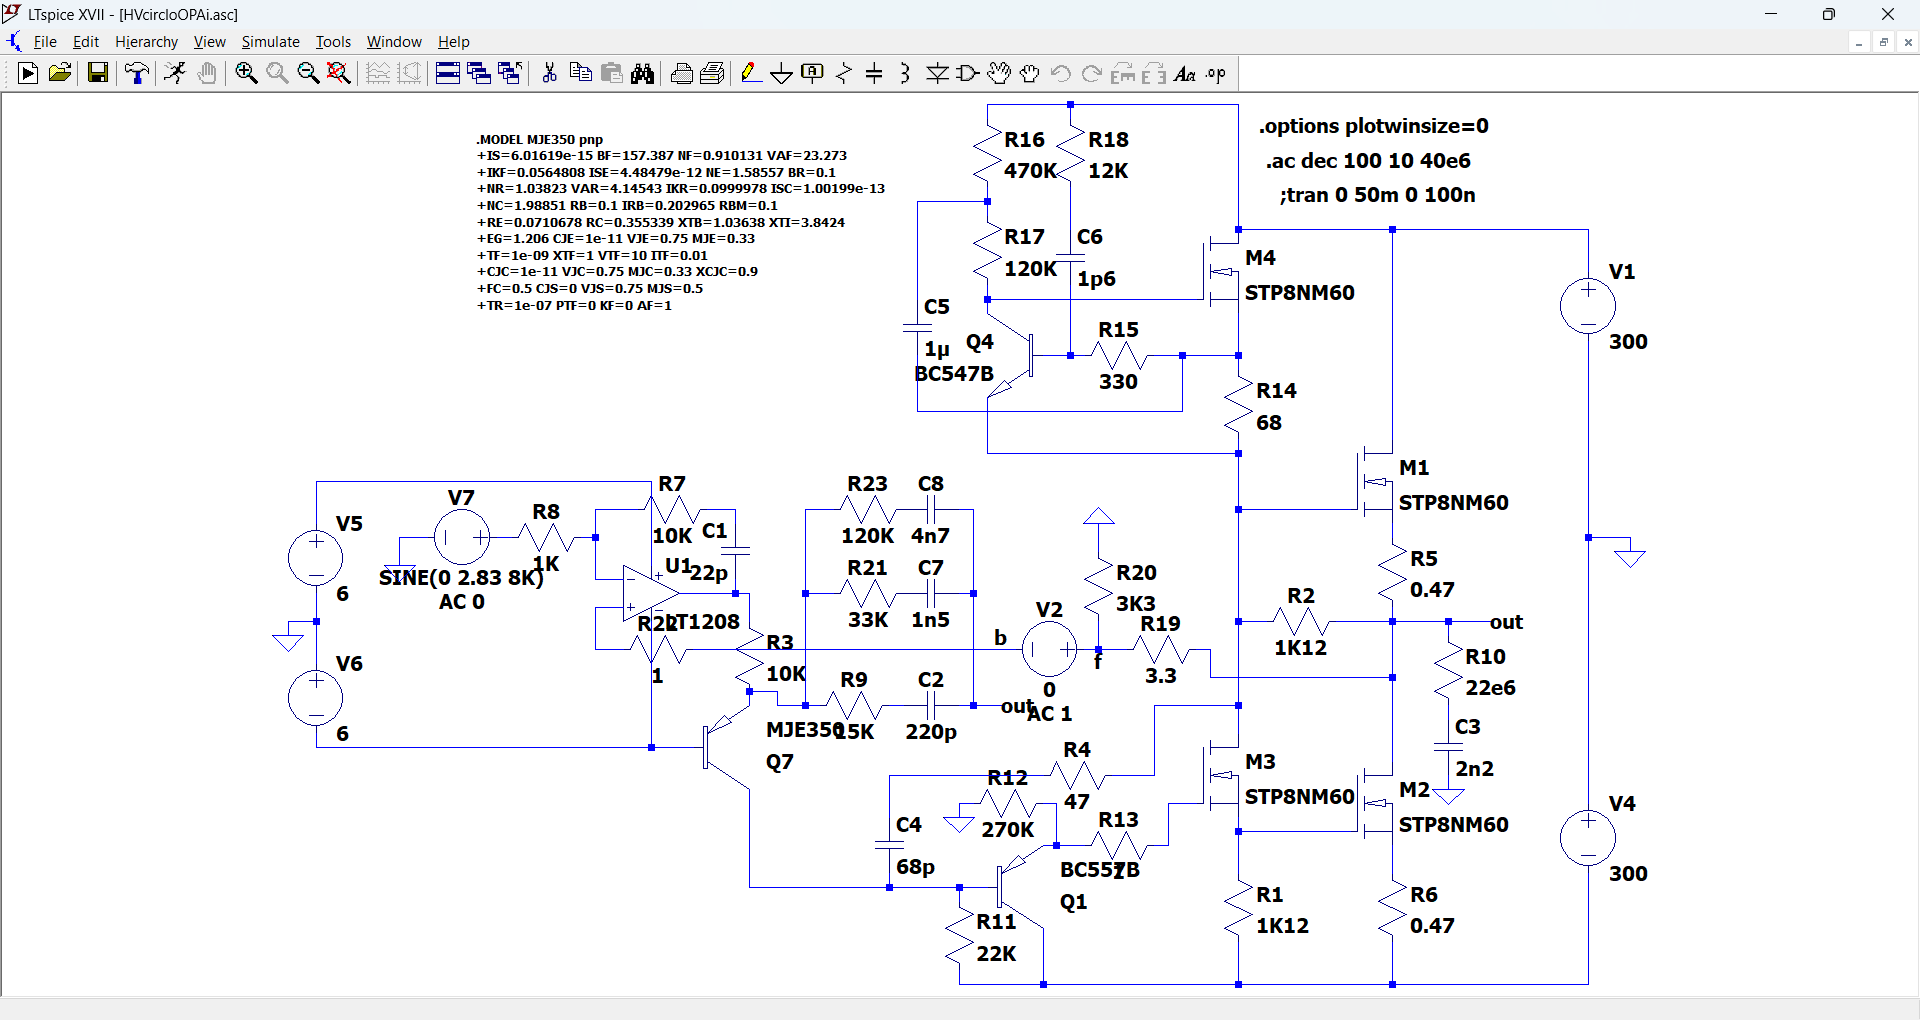Open the Window menu
Image resolution: width=1920 pixels, height=1020 pixels.
pyautogui.click(x=394, y=42)
